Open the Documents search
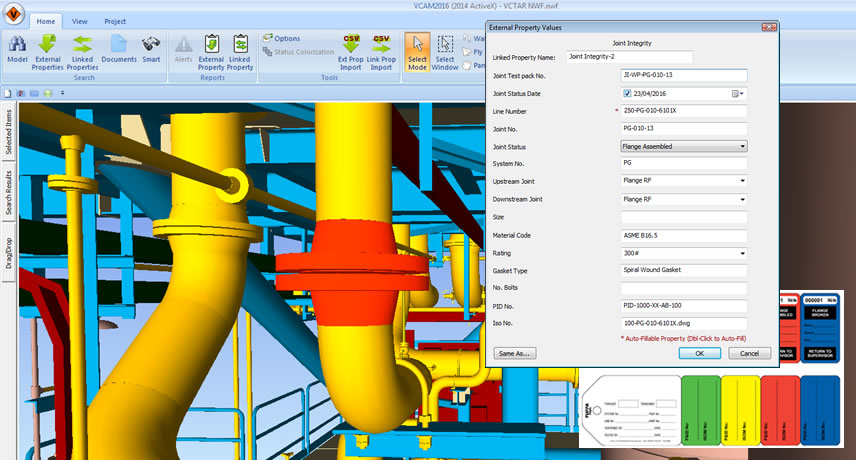This screenshot has width=856, height=460. coord(119,48)
